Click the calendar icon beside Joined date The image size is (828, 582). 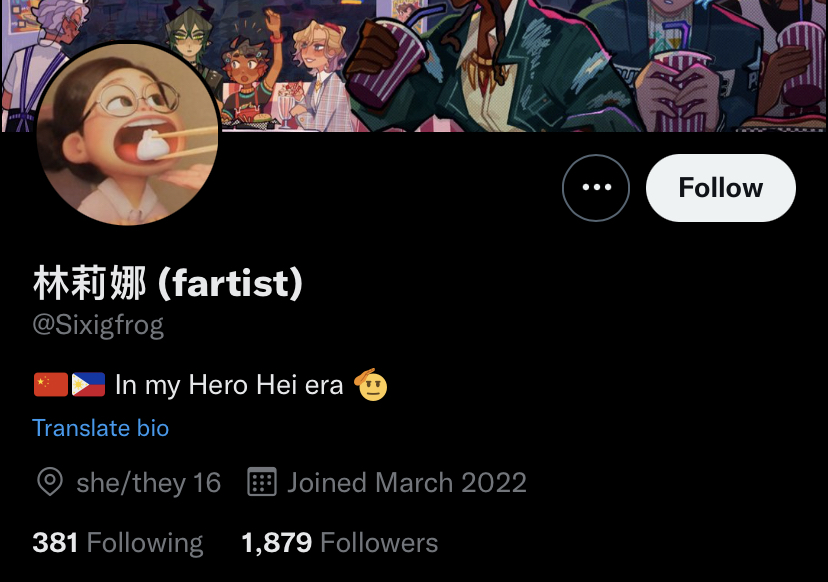coord(262,482)
